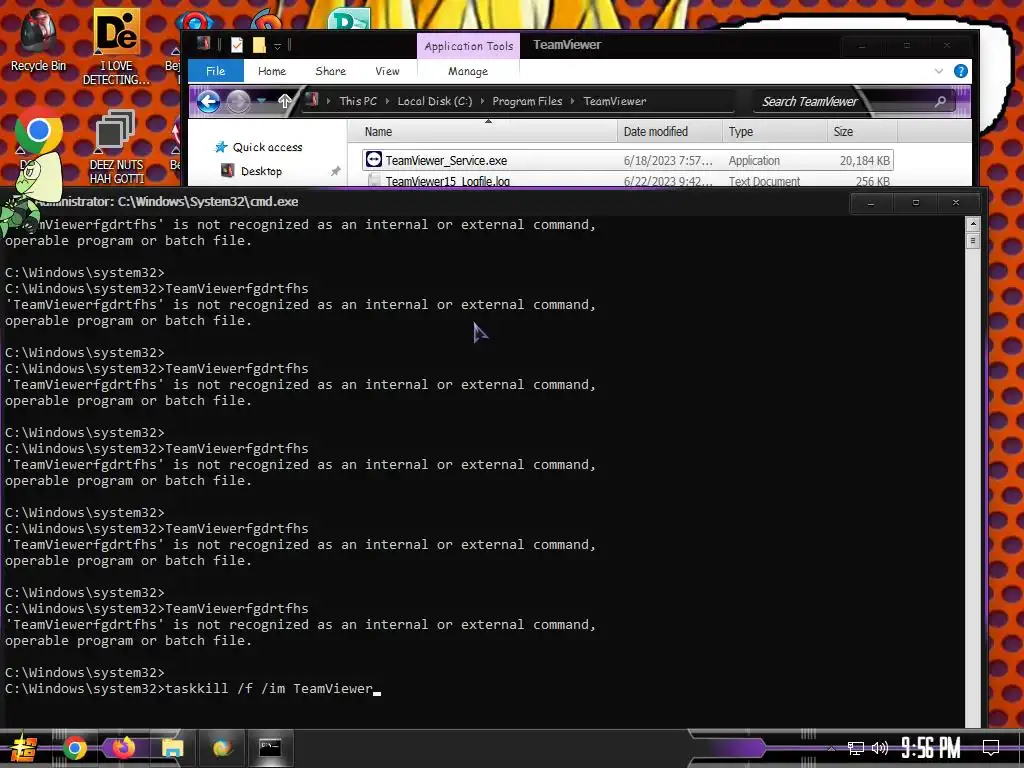The width and height of the screenshot is (1024, 768).
Task: Select the TeamViewer15_Logfile.log file
Action: coord(447,181)
